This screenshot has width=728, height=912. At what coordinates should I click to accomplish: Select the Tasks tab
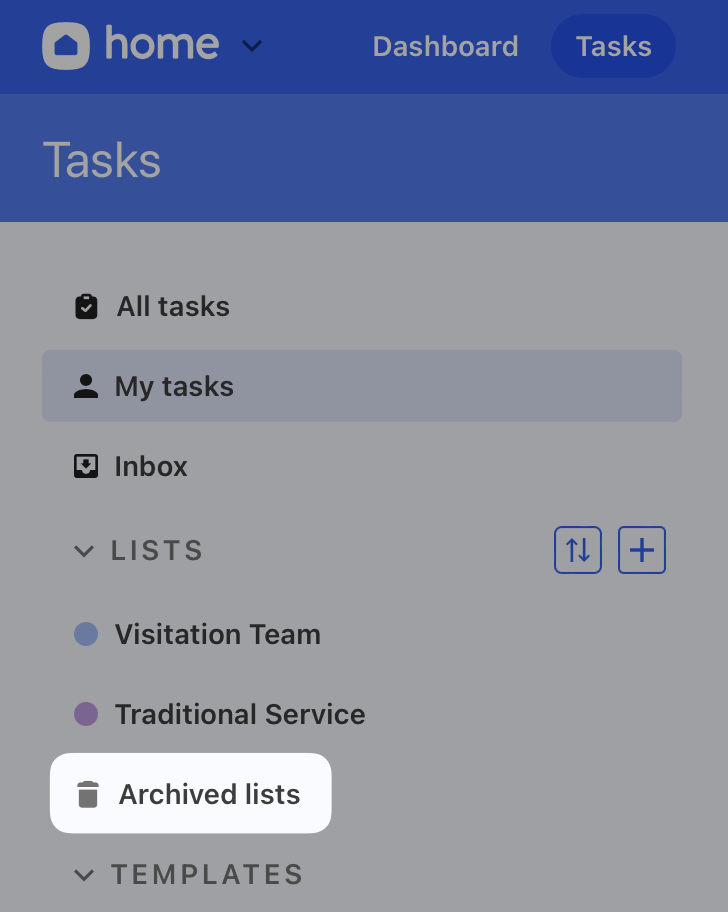coord(613,46)
